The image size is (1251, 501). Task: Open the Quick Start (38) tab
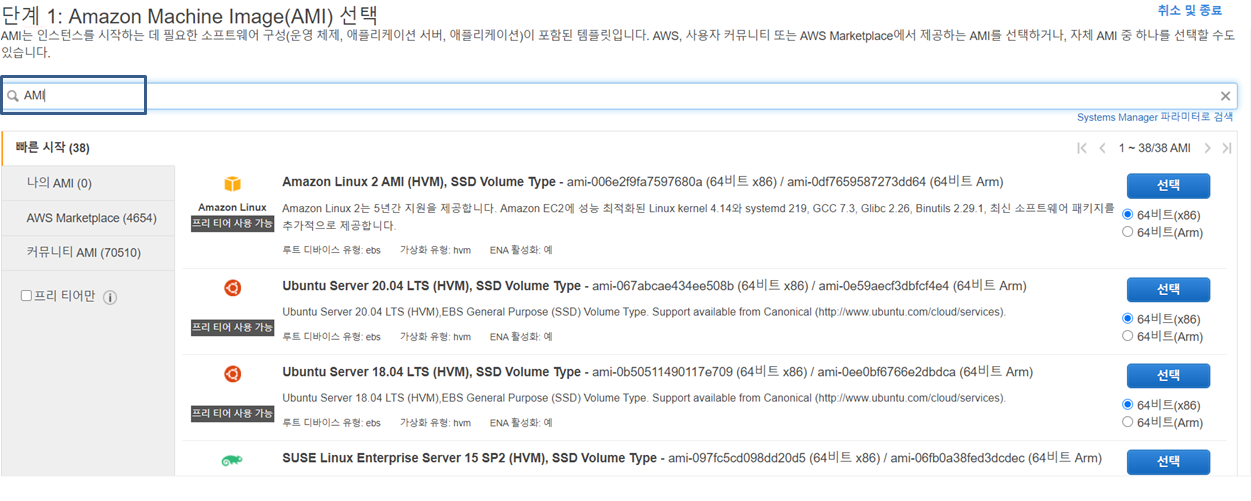(88, 148)
